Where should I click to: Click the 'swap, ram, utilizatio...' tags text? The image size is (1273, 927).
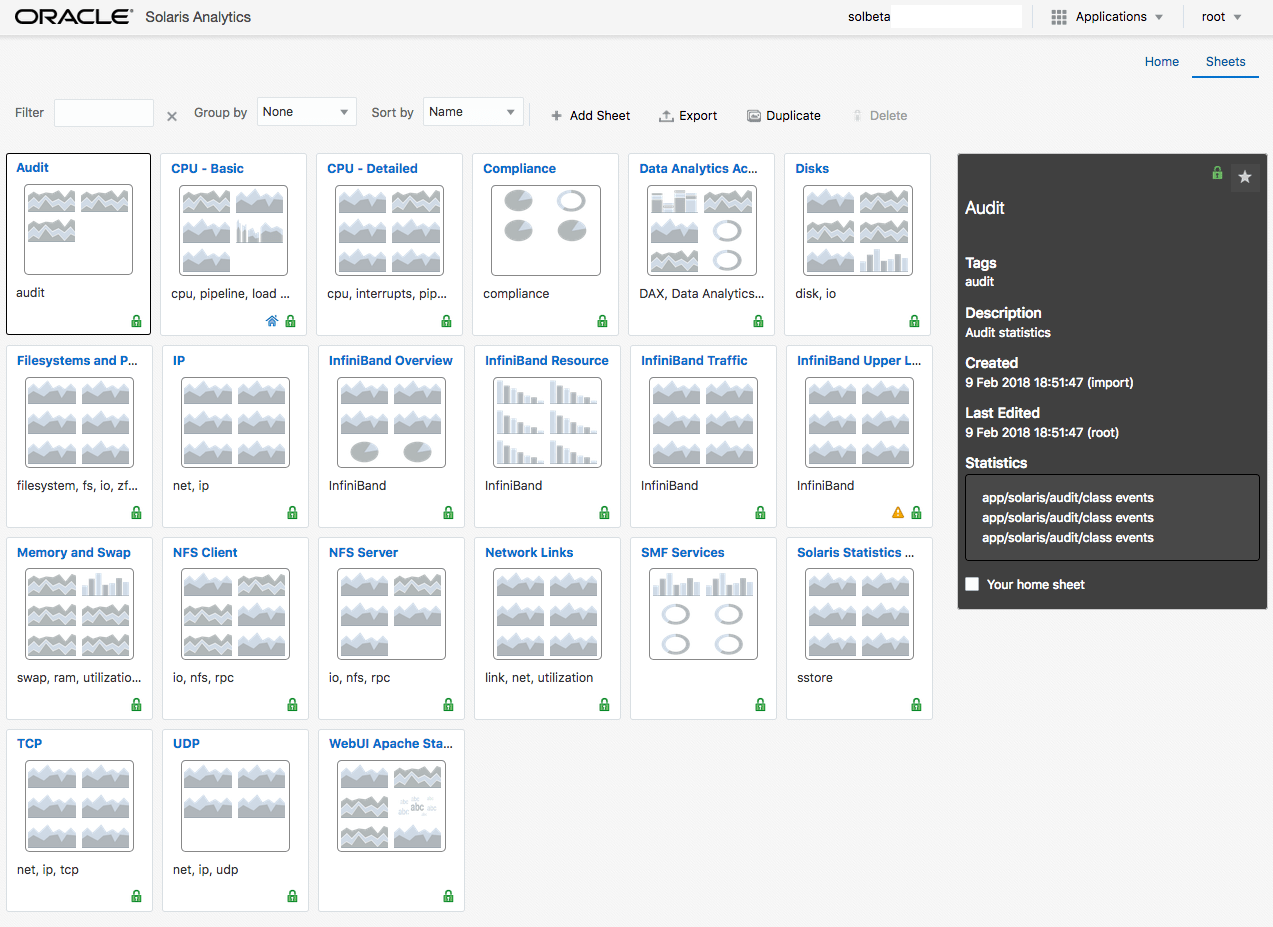pyautogui.click(x=79, y=677)
